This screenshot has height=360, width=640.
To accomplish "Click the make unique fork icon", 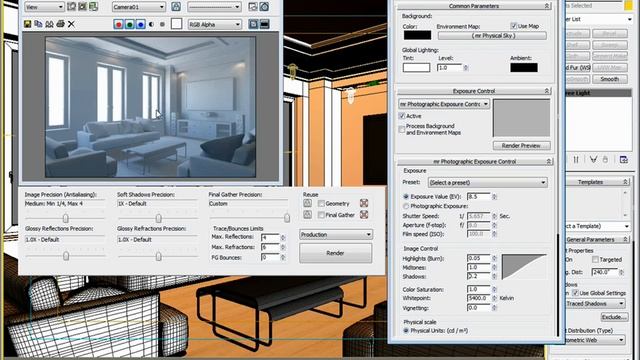I will pos(593,160).
